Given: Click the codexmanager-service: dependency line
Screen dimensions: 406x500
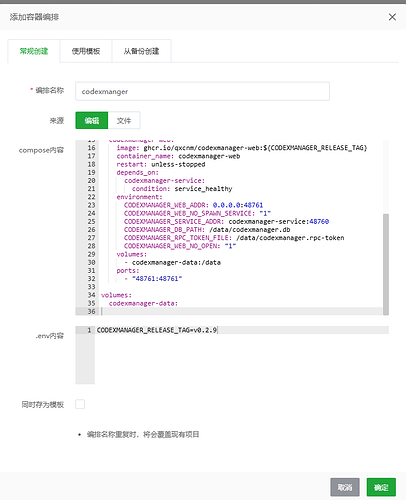Looking at the screenshot, I should point(165,181).
